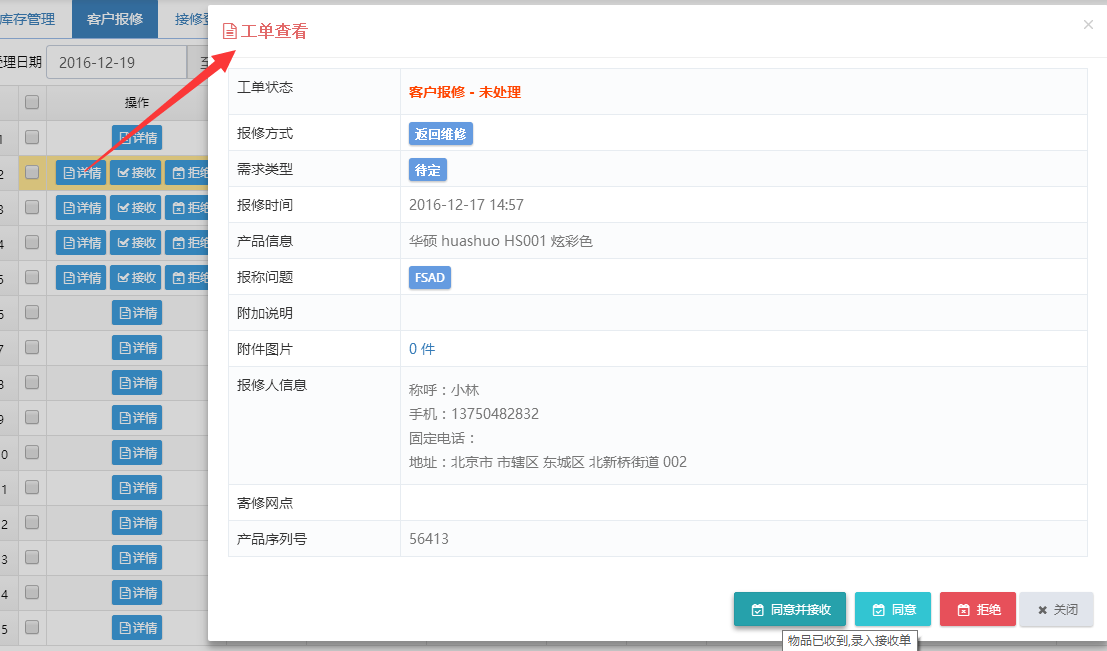Open 详情 for row 7
The height and width of the screenshot is (651, 1107).
(x=137, y=347)
